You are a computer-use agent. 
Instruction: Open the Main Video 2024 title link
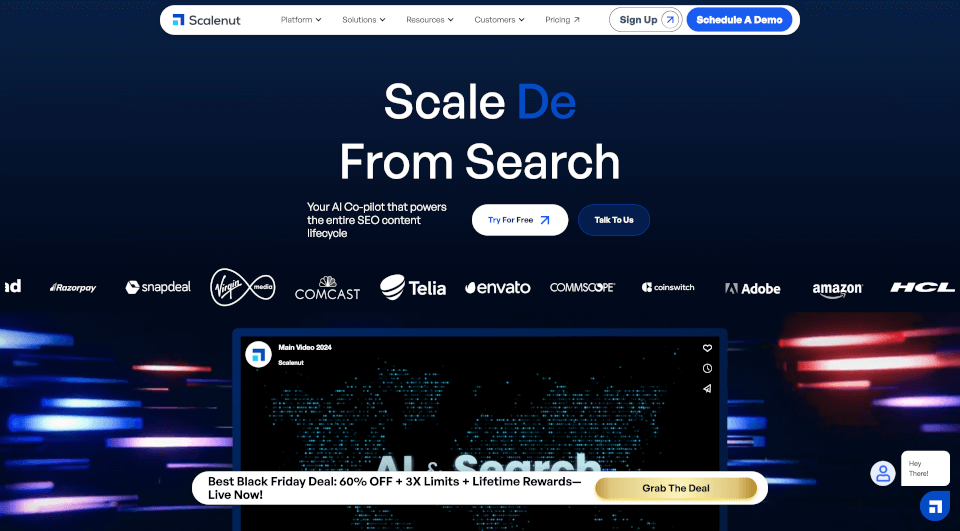click(305, 347)
